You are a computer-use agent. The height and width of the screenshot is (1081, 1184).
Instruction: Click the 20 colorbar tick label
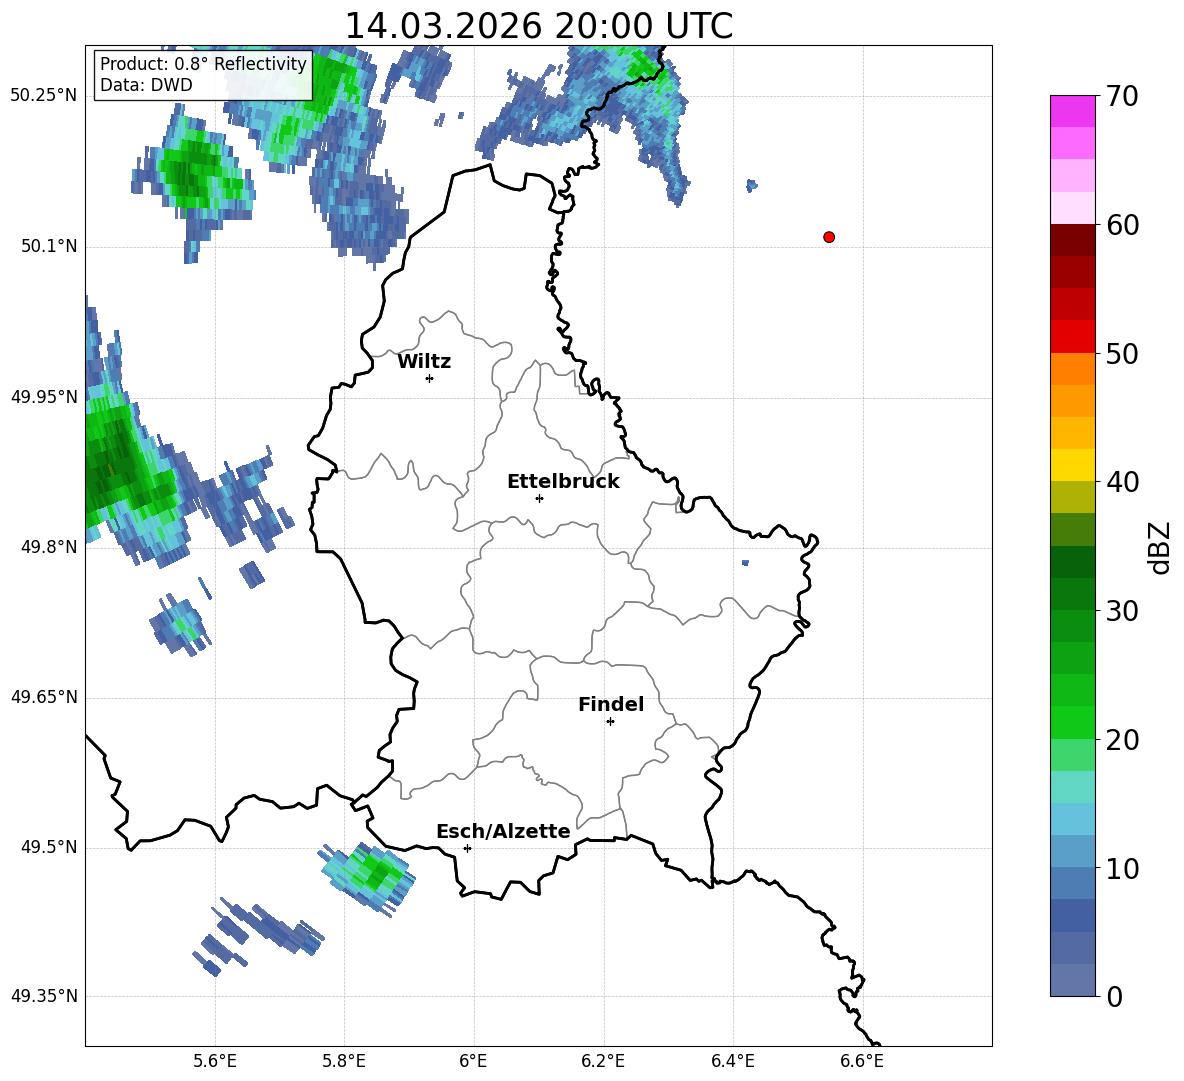click(1121, 740)
